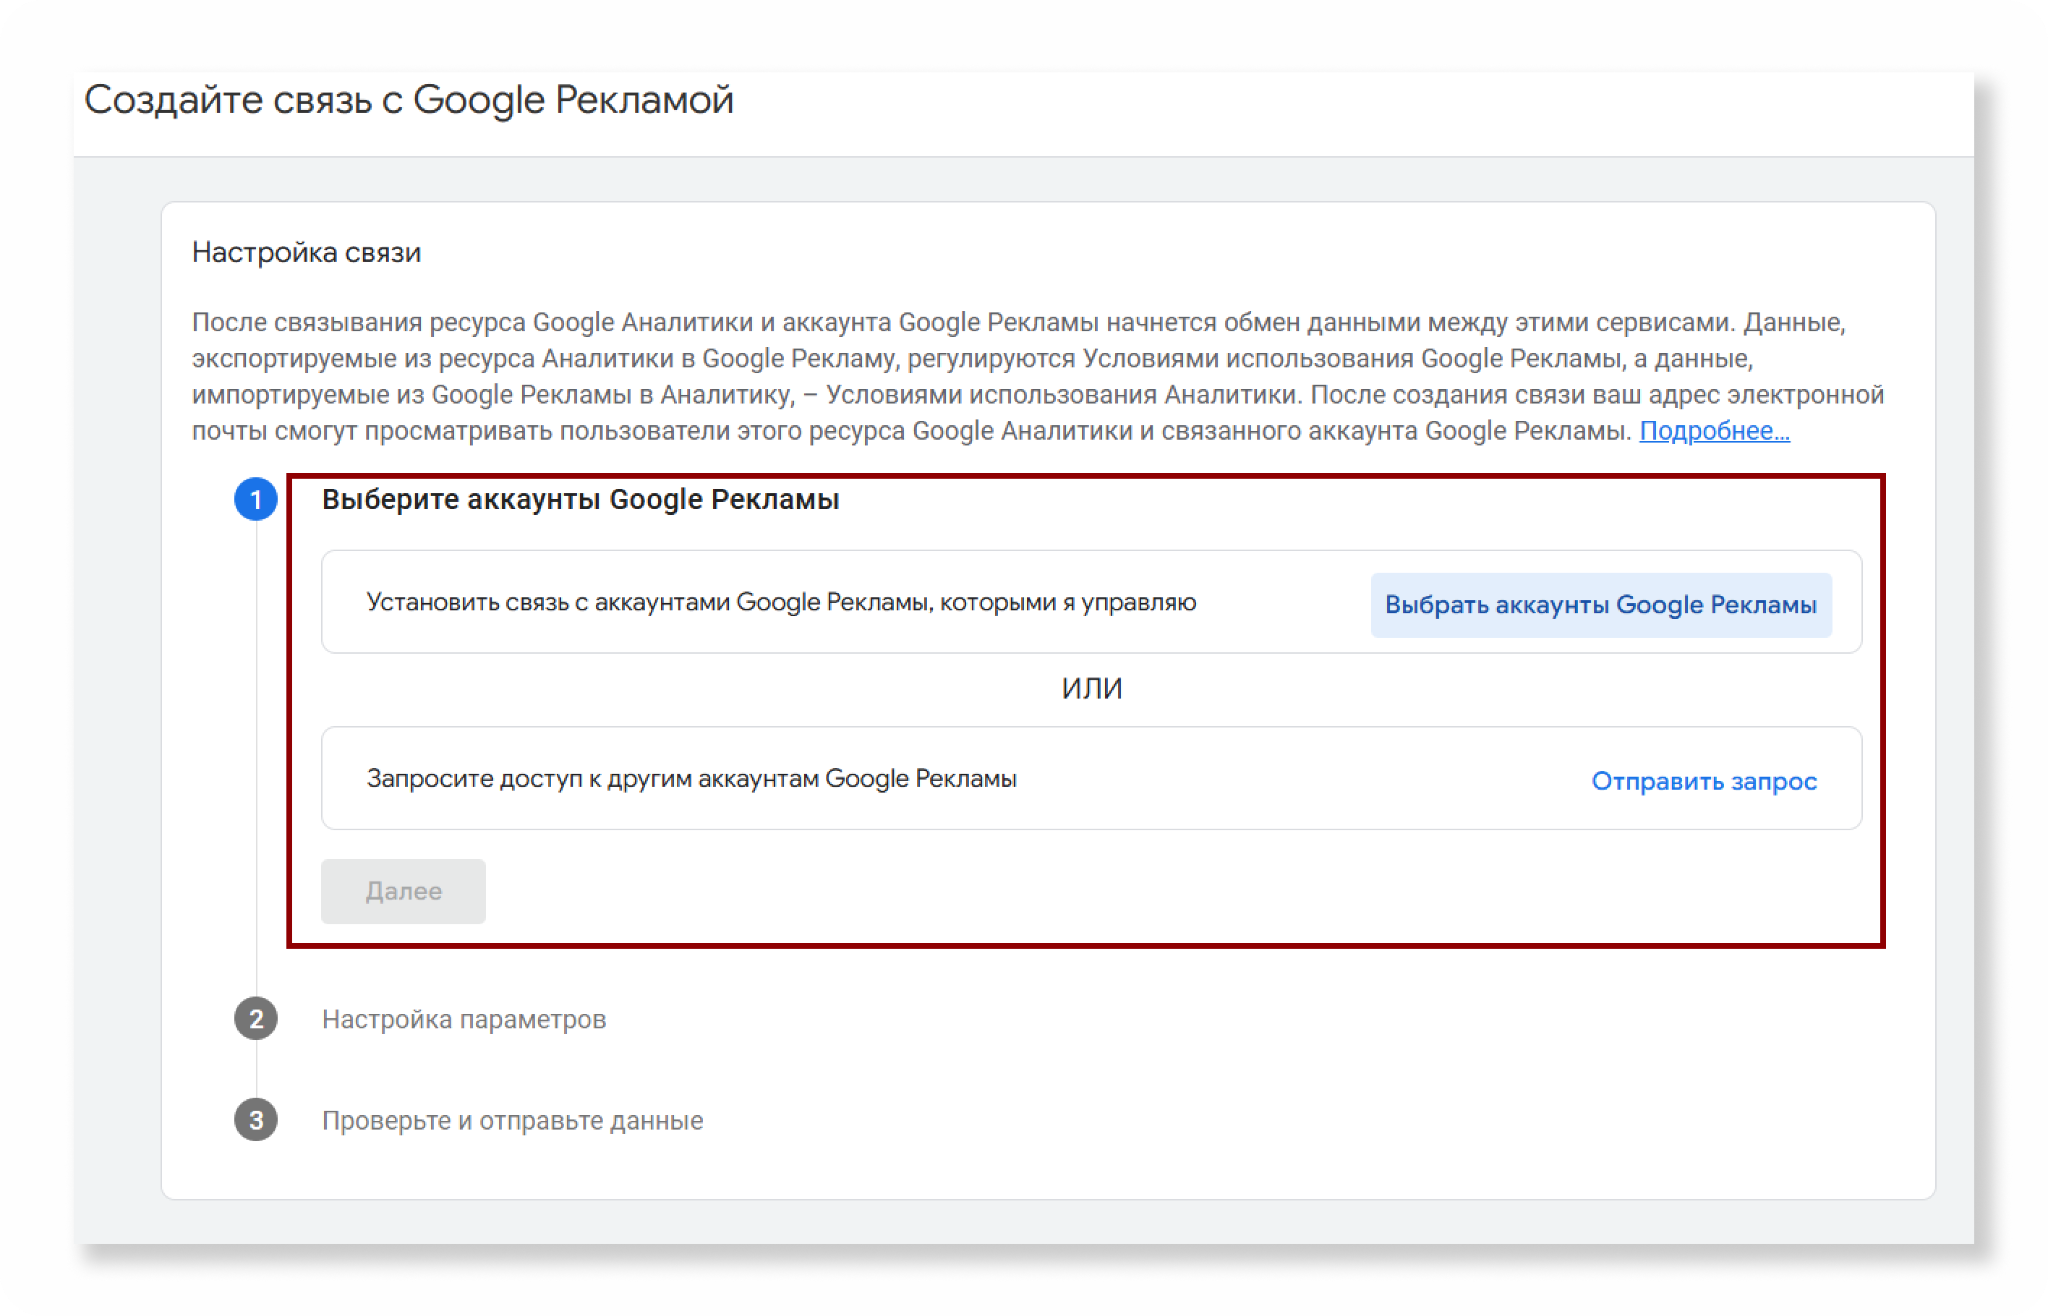2048x1316 pixels.
Task: Click the 'Выбрать аккаунты Google Рекламы' button
Action: point(1600,605)
